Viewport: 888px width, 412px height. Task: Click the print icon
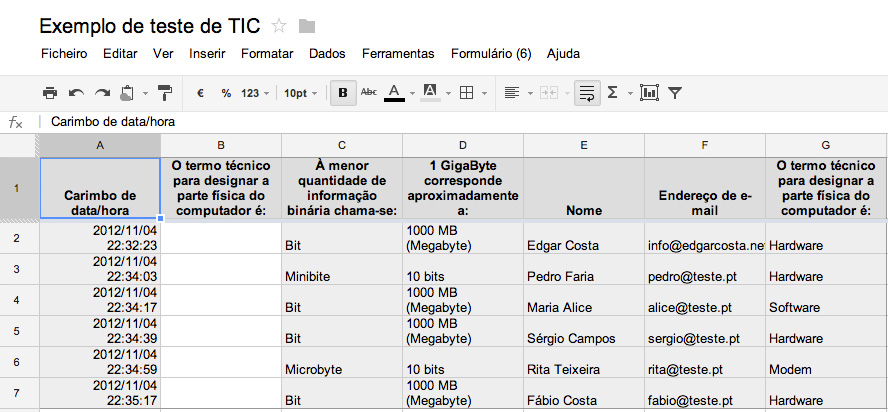[50, 93]
